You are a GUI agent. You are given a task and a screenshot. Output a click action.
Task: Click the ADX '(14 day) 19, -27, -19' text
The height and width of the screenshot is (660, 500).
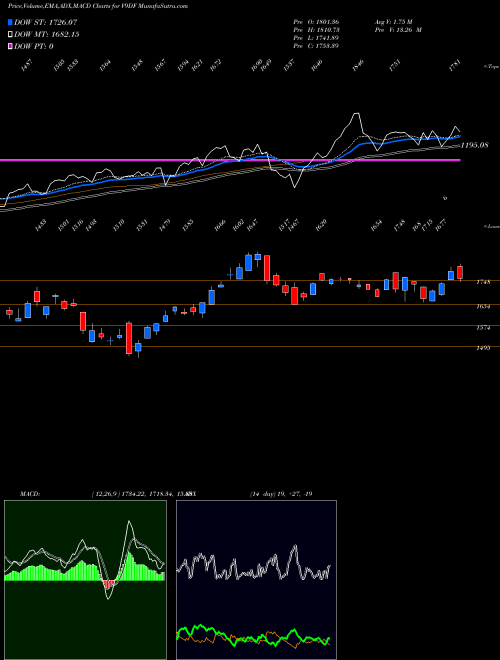point(281,494)
